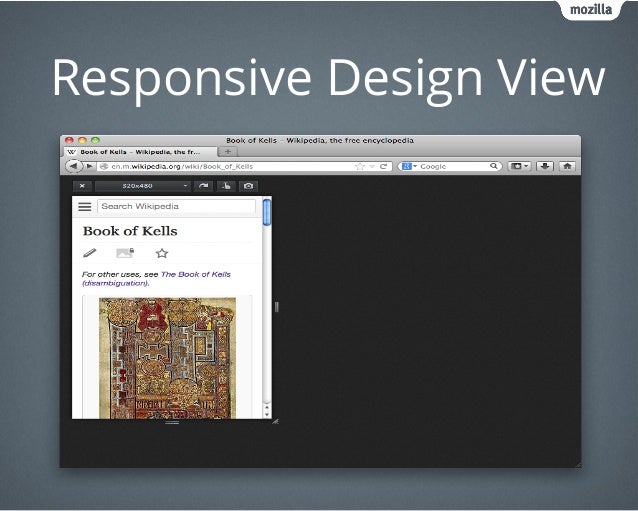Toggle the watch star icon
The image size is (638, 511).
(x=162, y=253)
